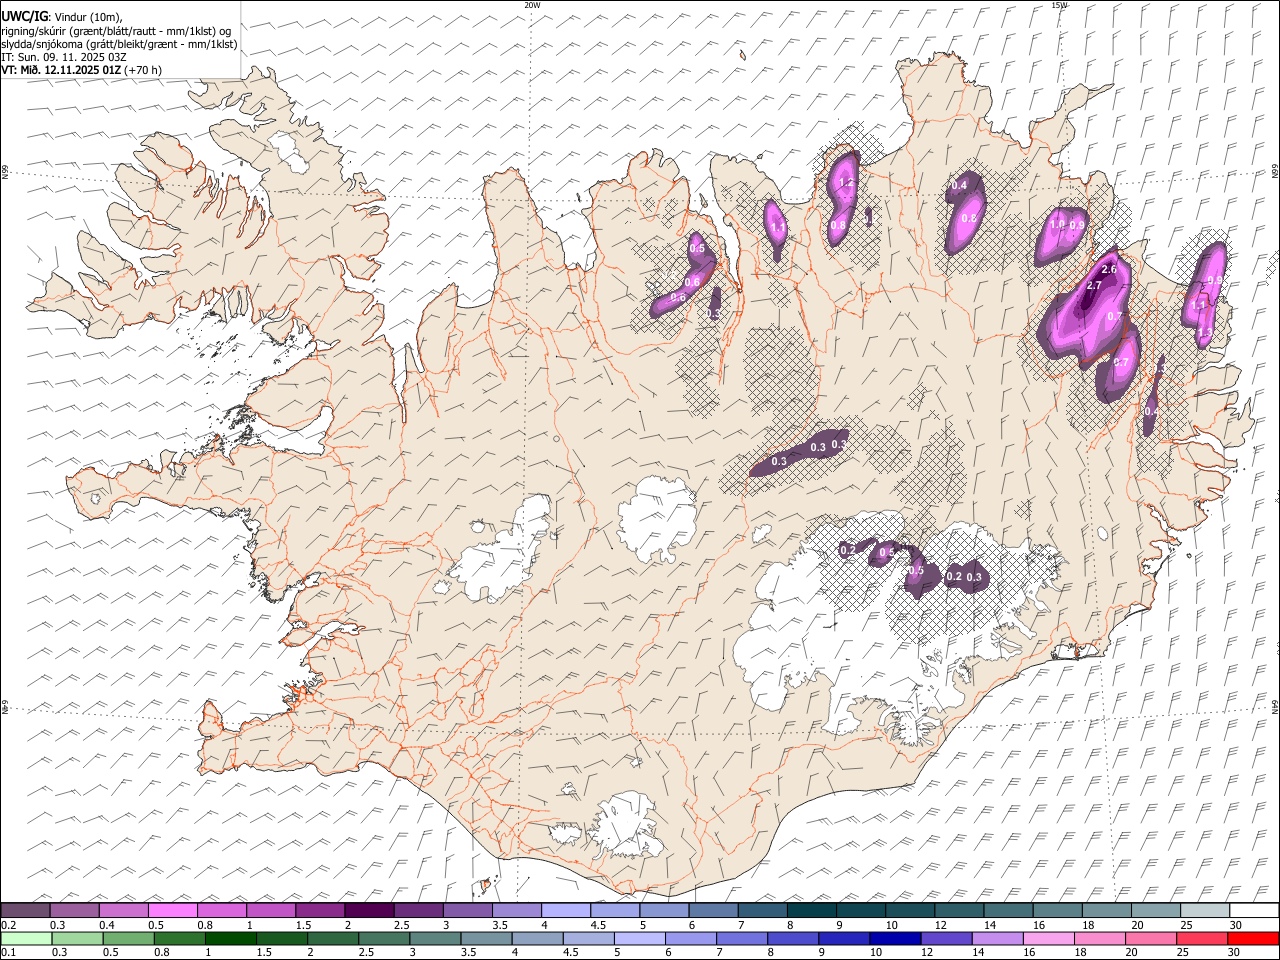
Task: Click the bright pink swatch between 0.5 and 0.8 in the top legend row
Action: pos(173,911)
